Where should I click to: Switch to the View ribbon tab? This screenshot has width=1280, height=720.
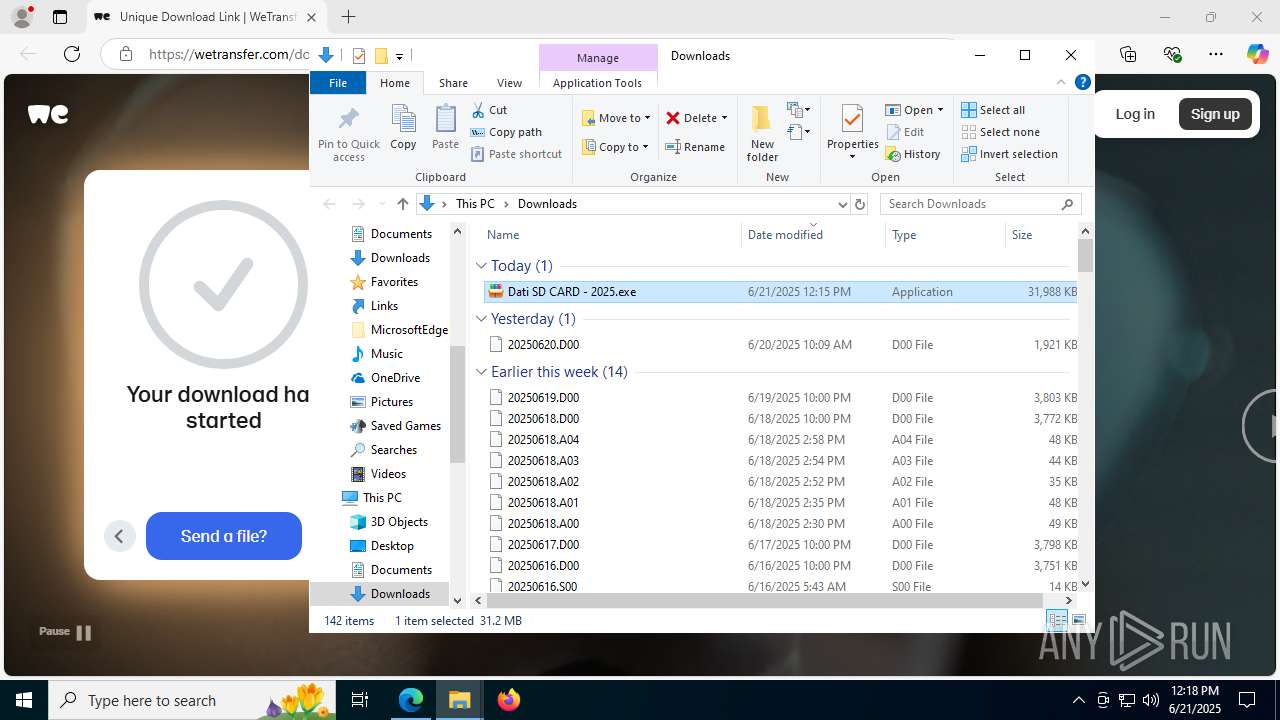pos(509,83)
